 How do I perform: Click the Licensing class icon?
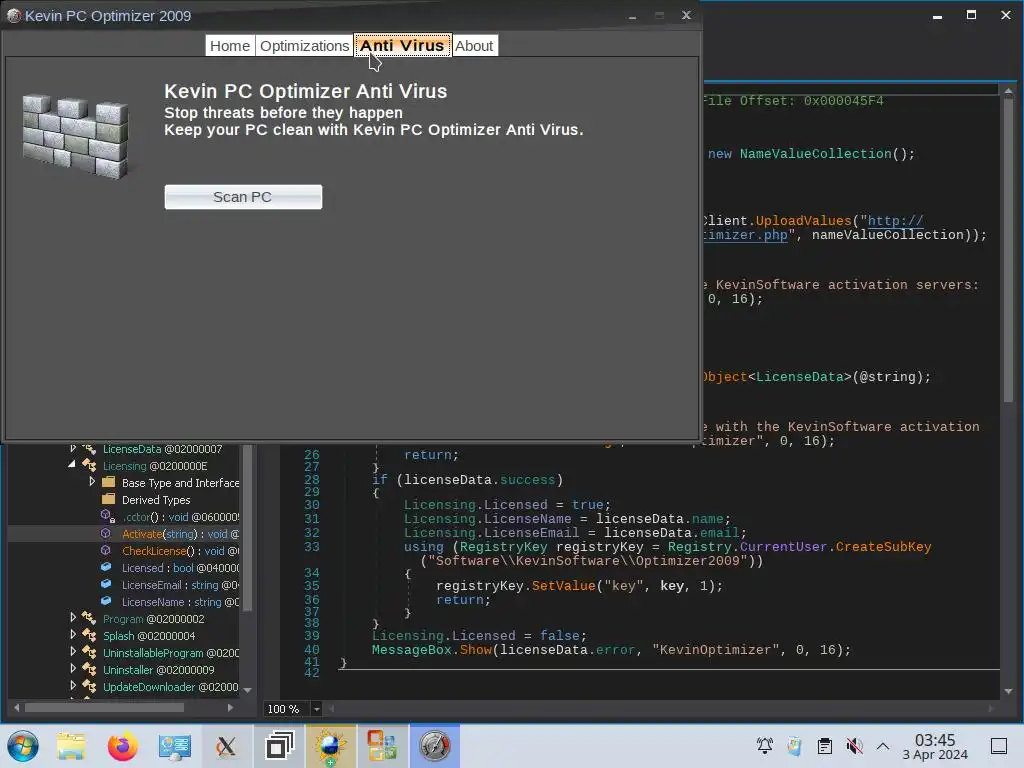point(89,466)
